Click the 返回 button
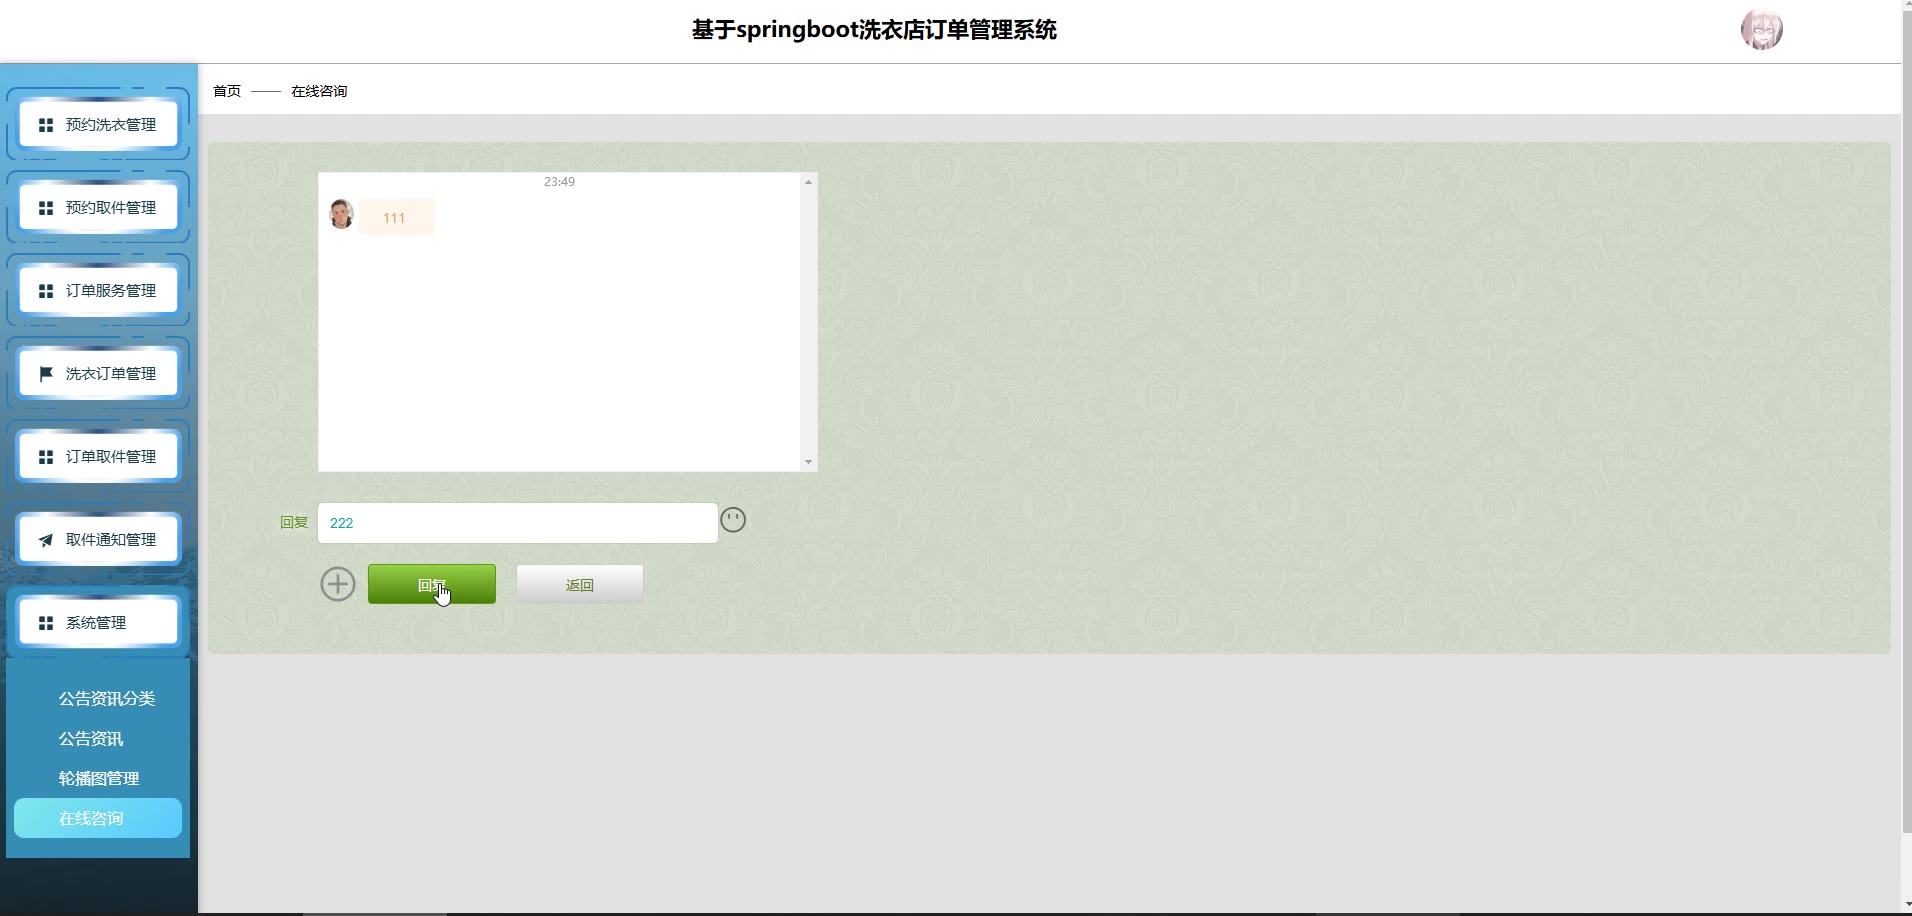The width and height of the screenshot is (1912, 916). click(x=580, y=584)
